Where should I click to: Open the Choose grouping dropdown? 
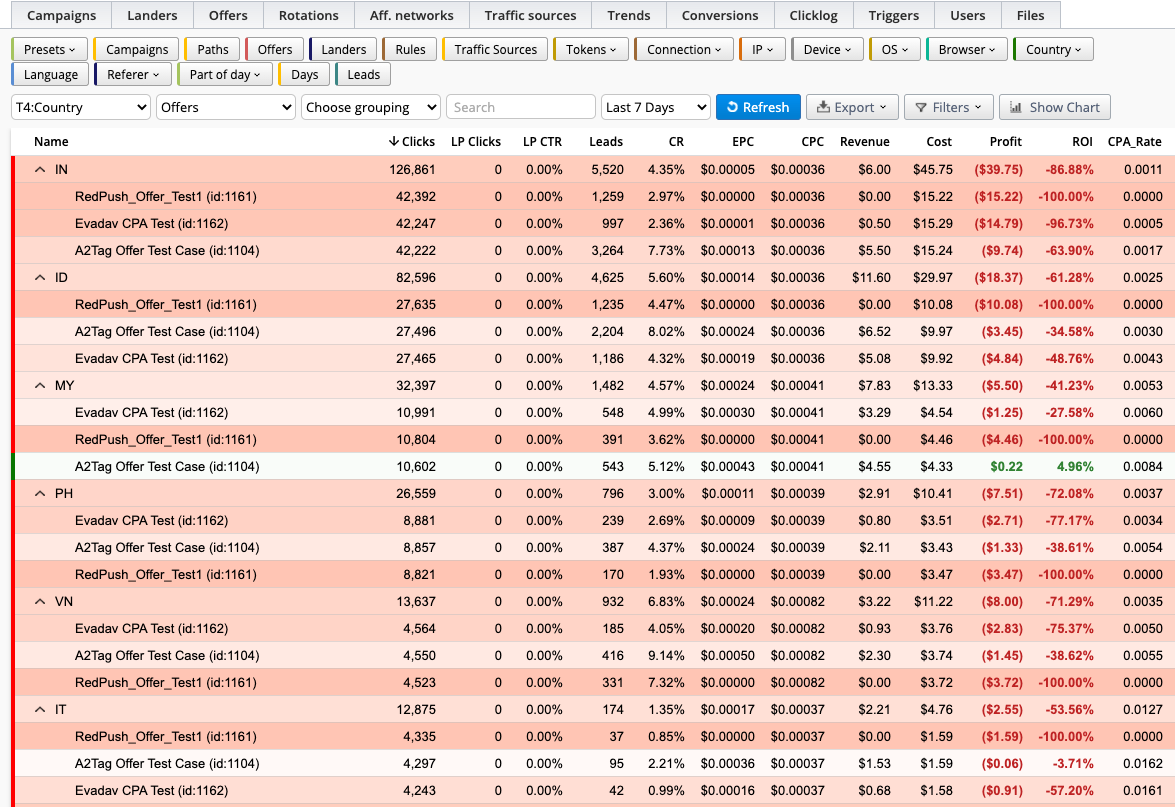[x=371, y=107]
